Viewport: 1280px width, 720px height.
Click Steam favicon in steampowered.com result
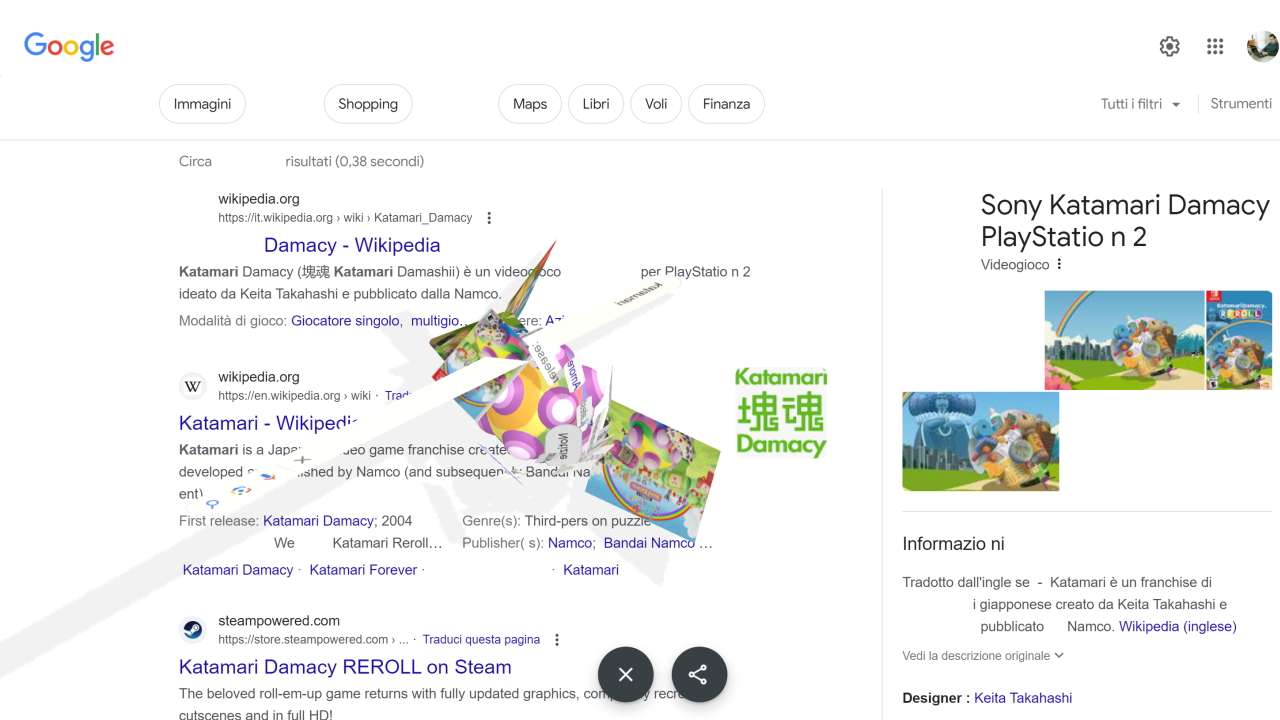coord(192,630)
